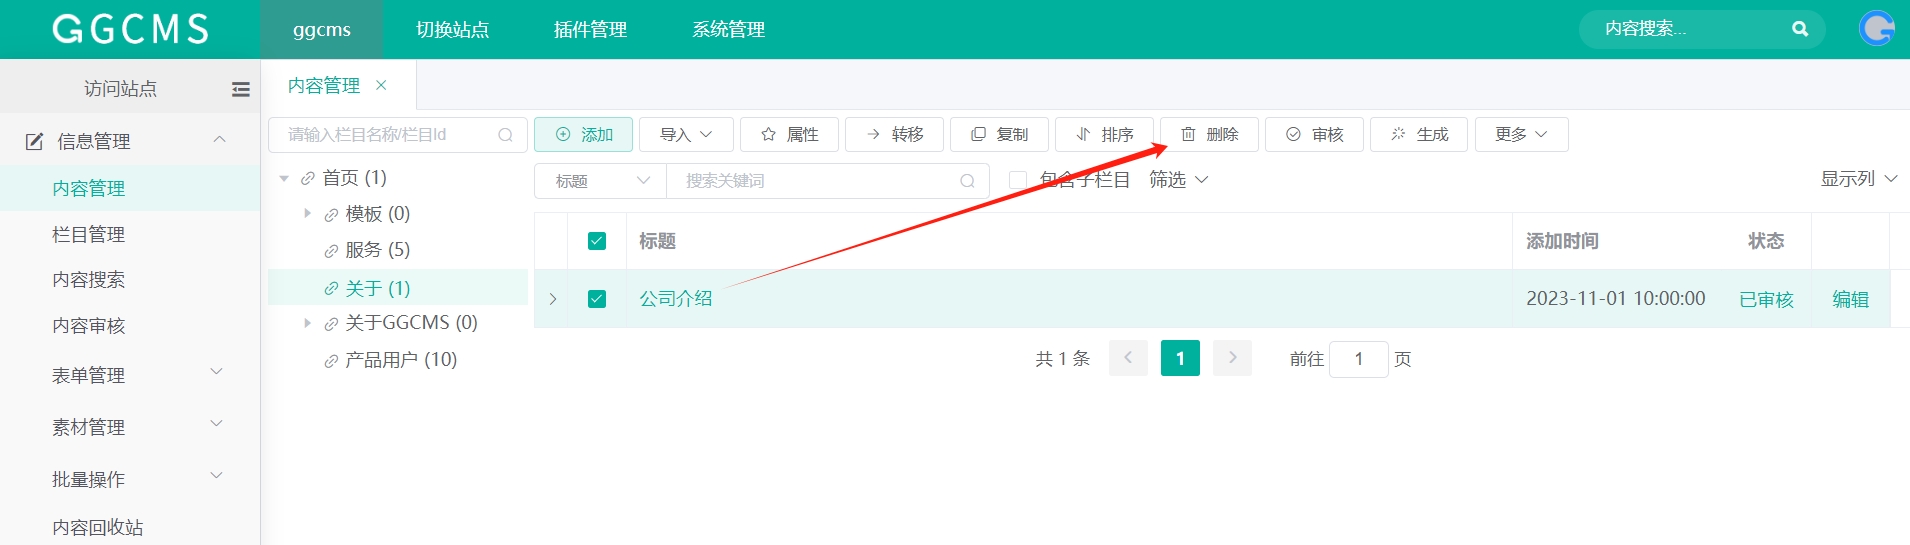Open the 切换站点 menu

[453, 29]
